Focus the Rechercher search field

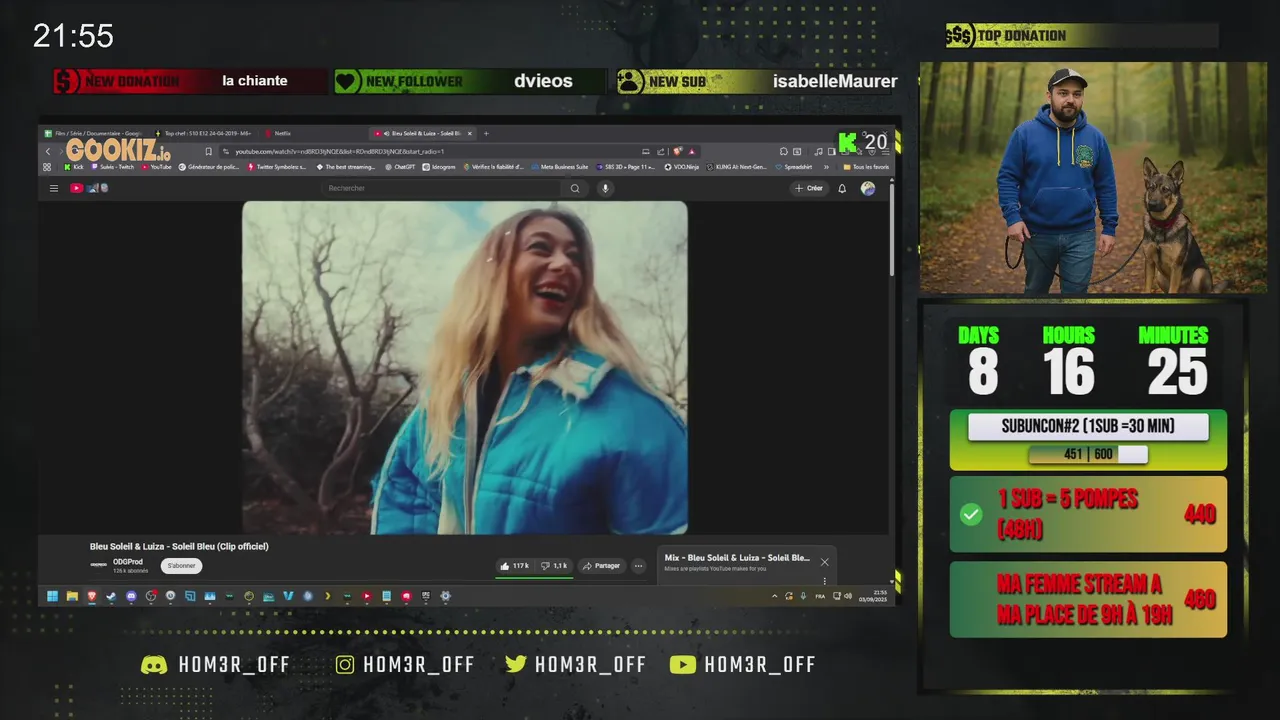point(440,188)
